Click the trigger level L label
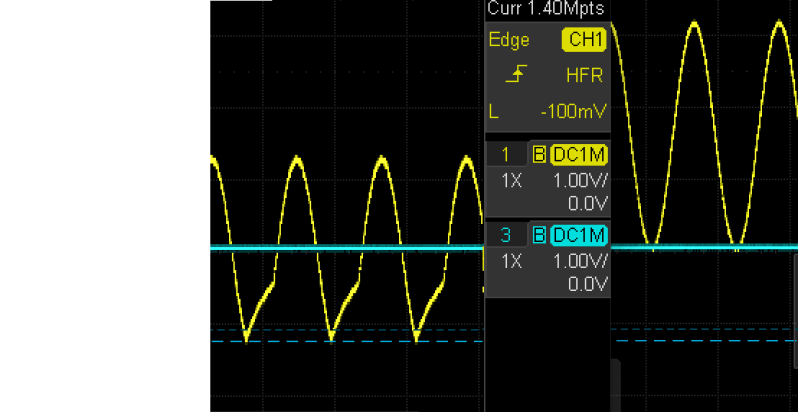This screenshot has width=798, height=412. pos(494,111)
